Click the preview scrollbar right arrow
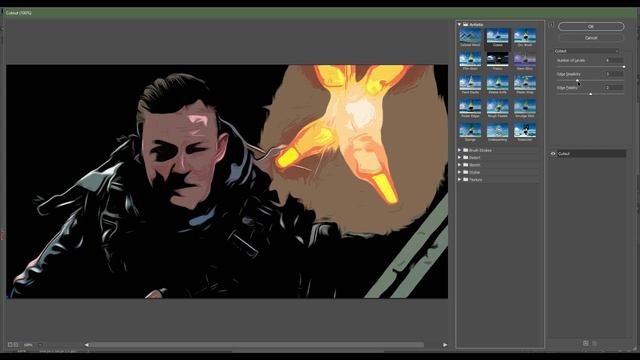 [x=445, y=345]
